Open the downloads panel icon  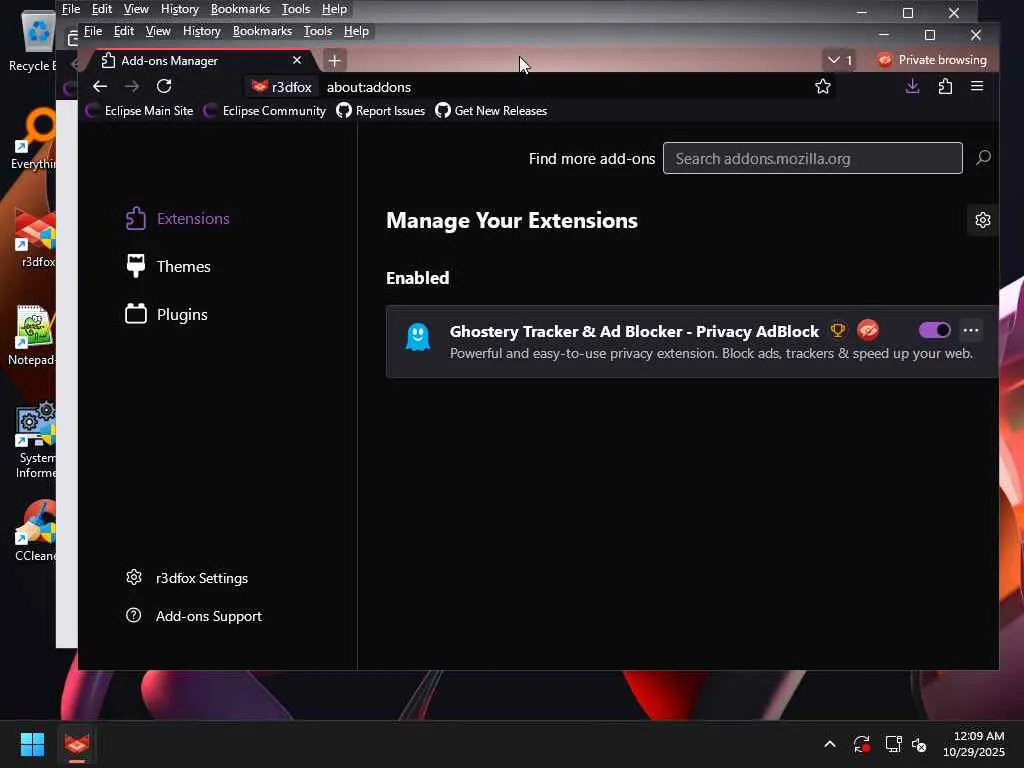(x=912, y=86)
